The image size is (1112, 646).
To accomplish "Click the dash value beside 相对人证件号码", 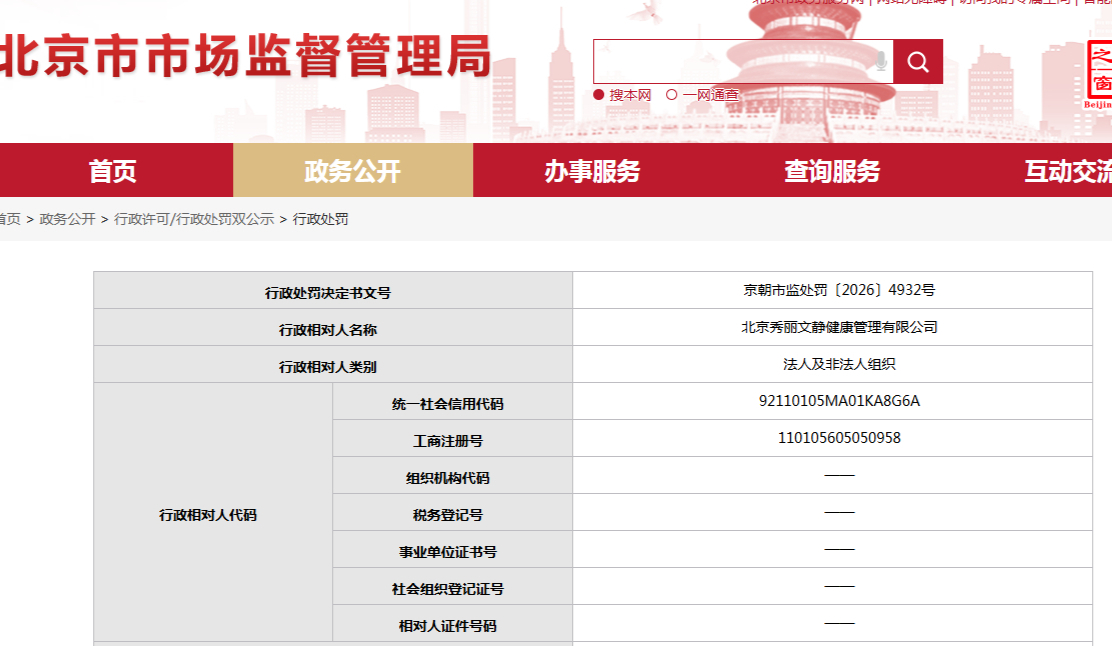I will coord(839,623).
